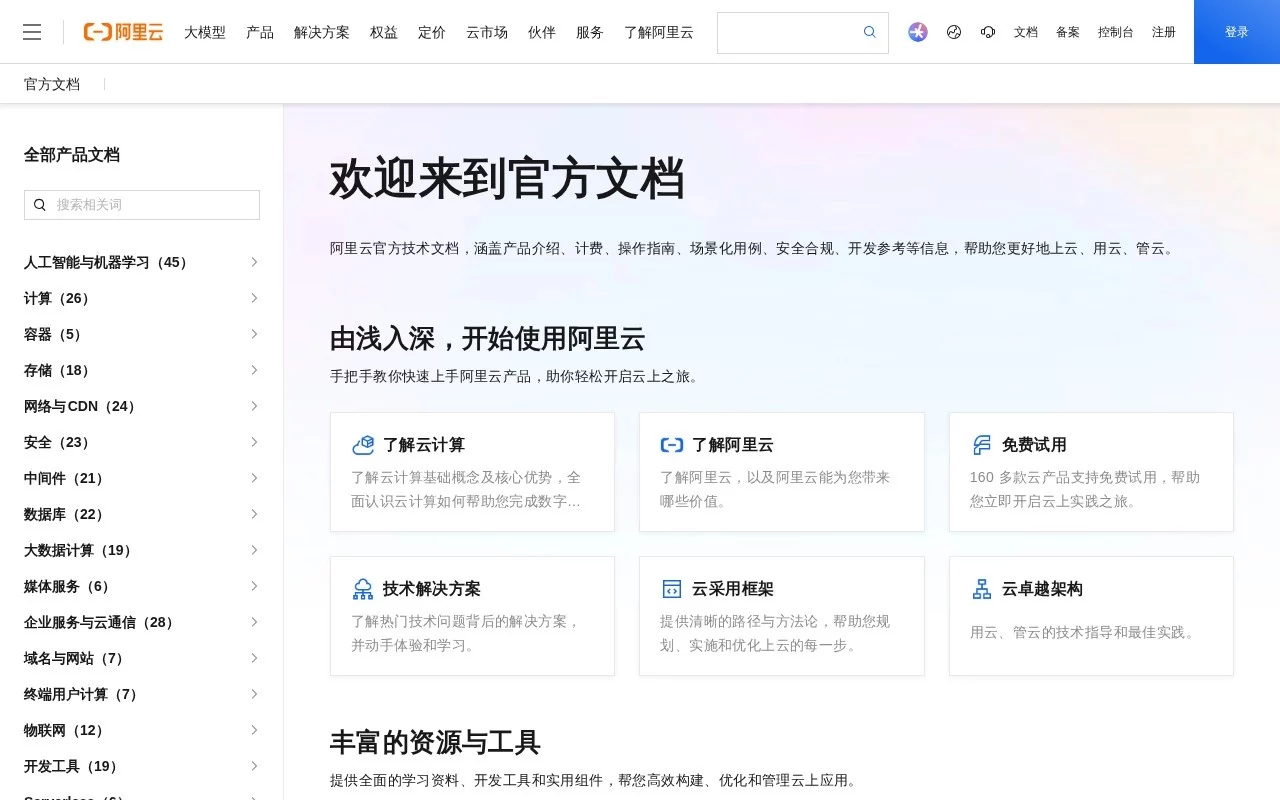Viewport: 1280px width, 800px height.
Task: Click the 云卓越架构 card icon
Action: click(x=982, y=589)
